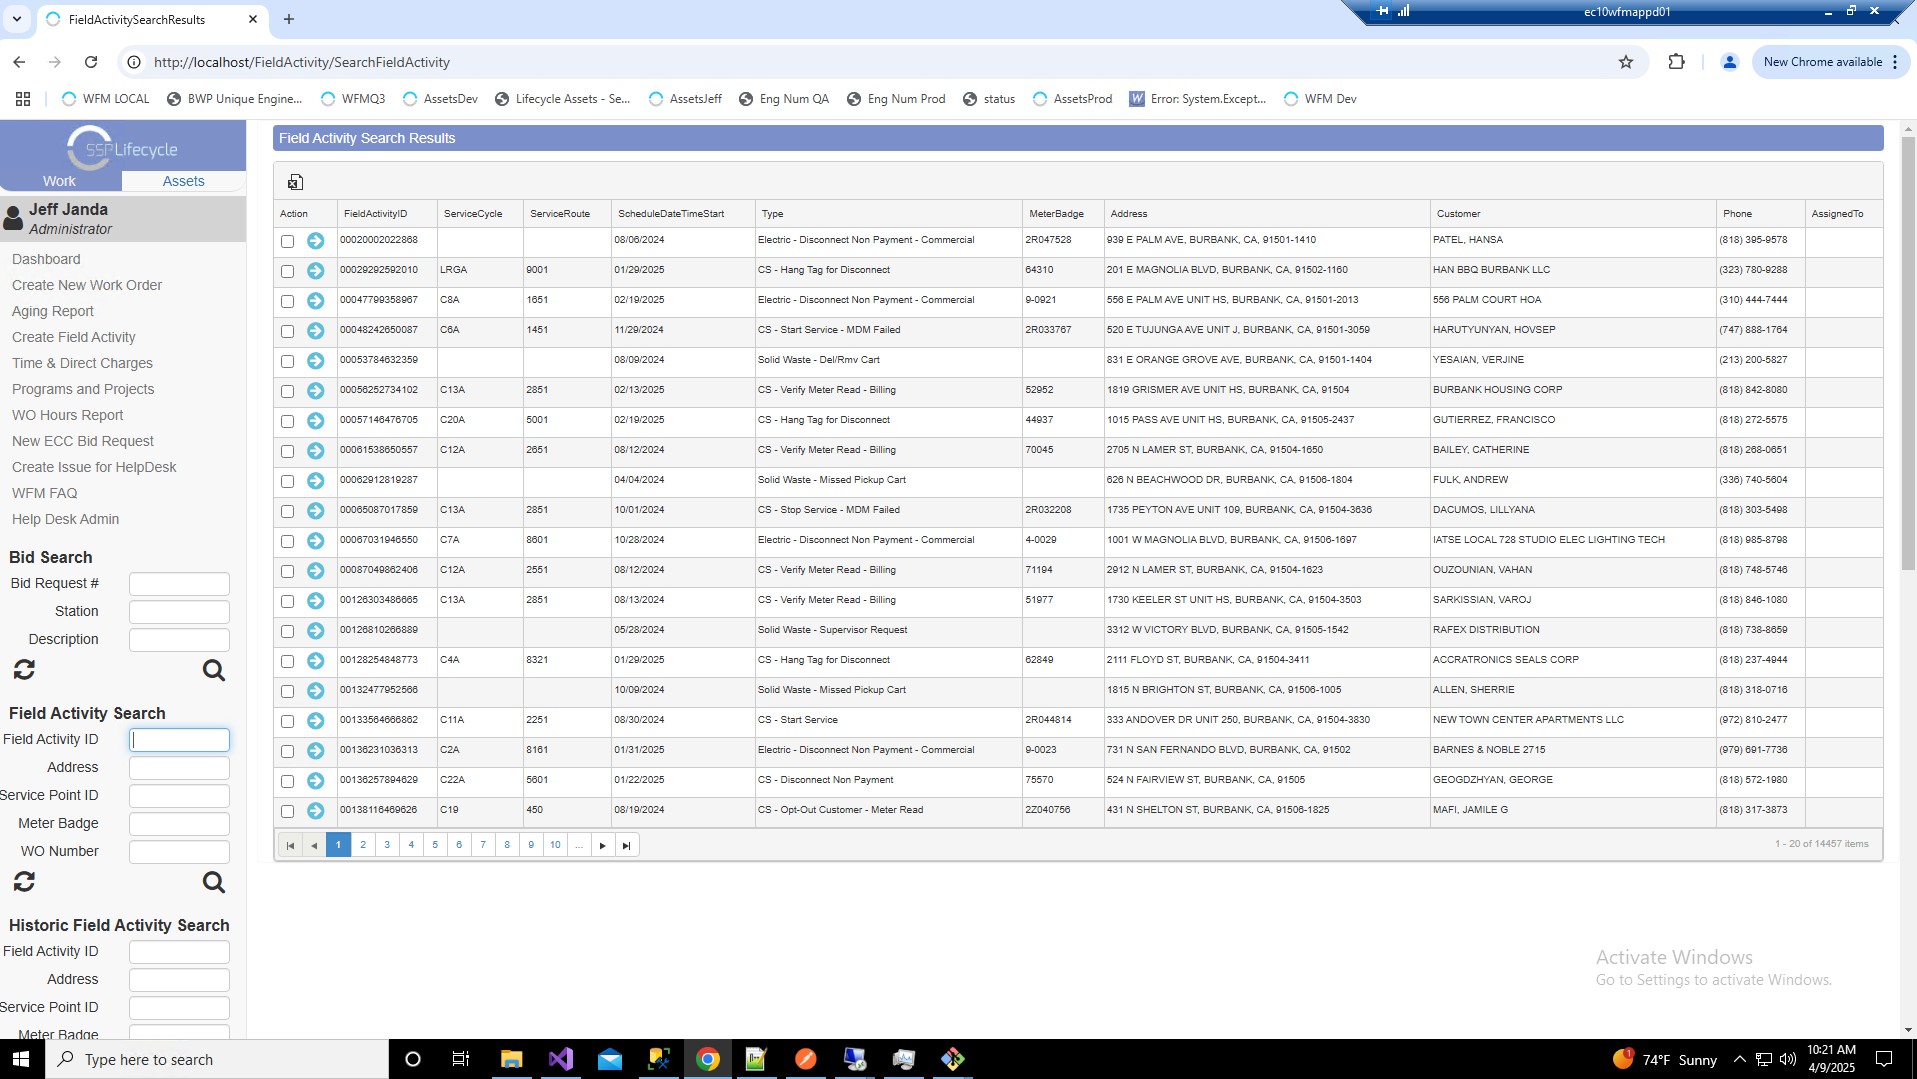
Task: Open field activity 00047799358967 arrow icon
Action: tap(315, 301)
